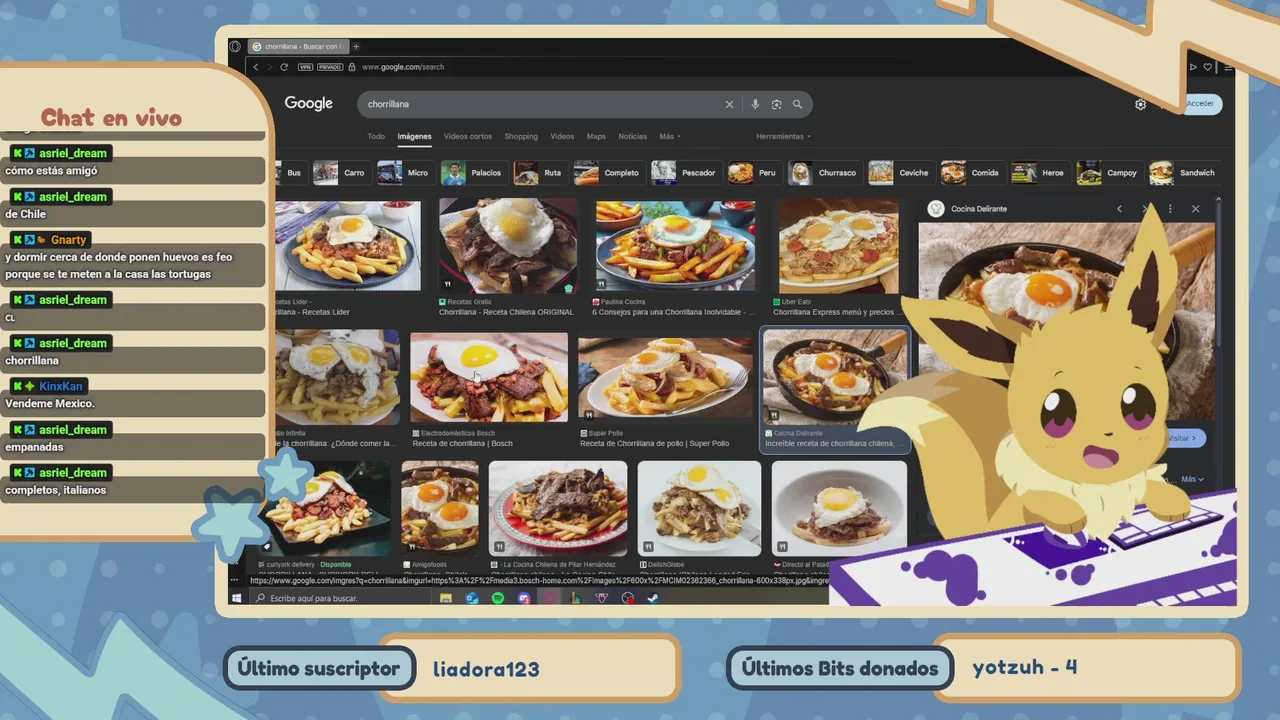1280x720 pixels.
Task: Select the Churrasco filter chip
Action: 825,173
